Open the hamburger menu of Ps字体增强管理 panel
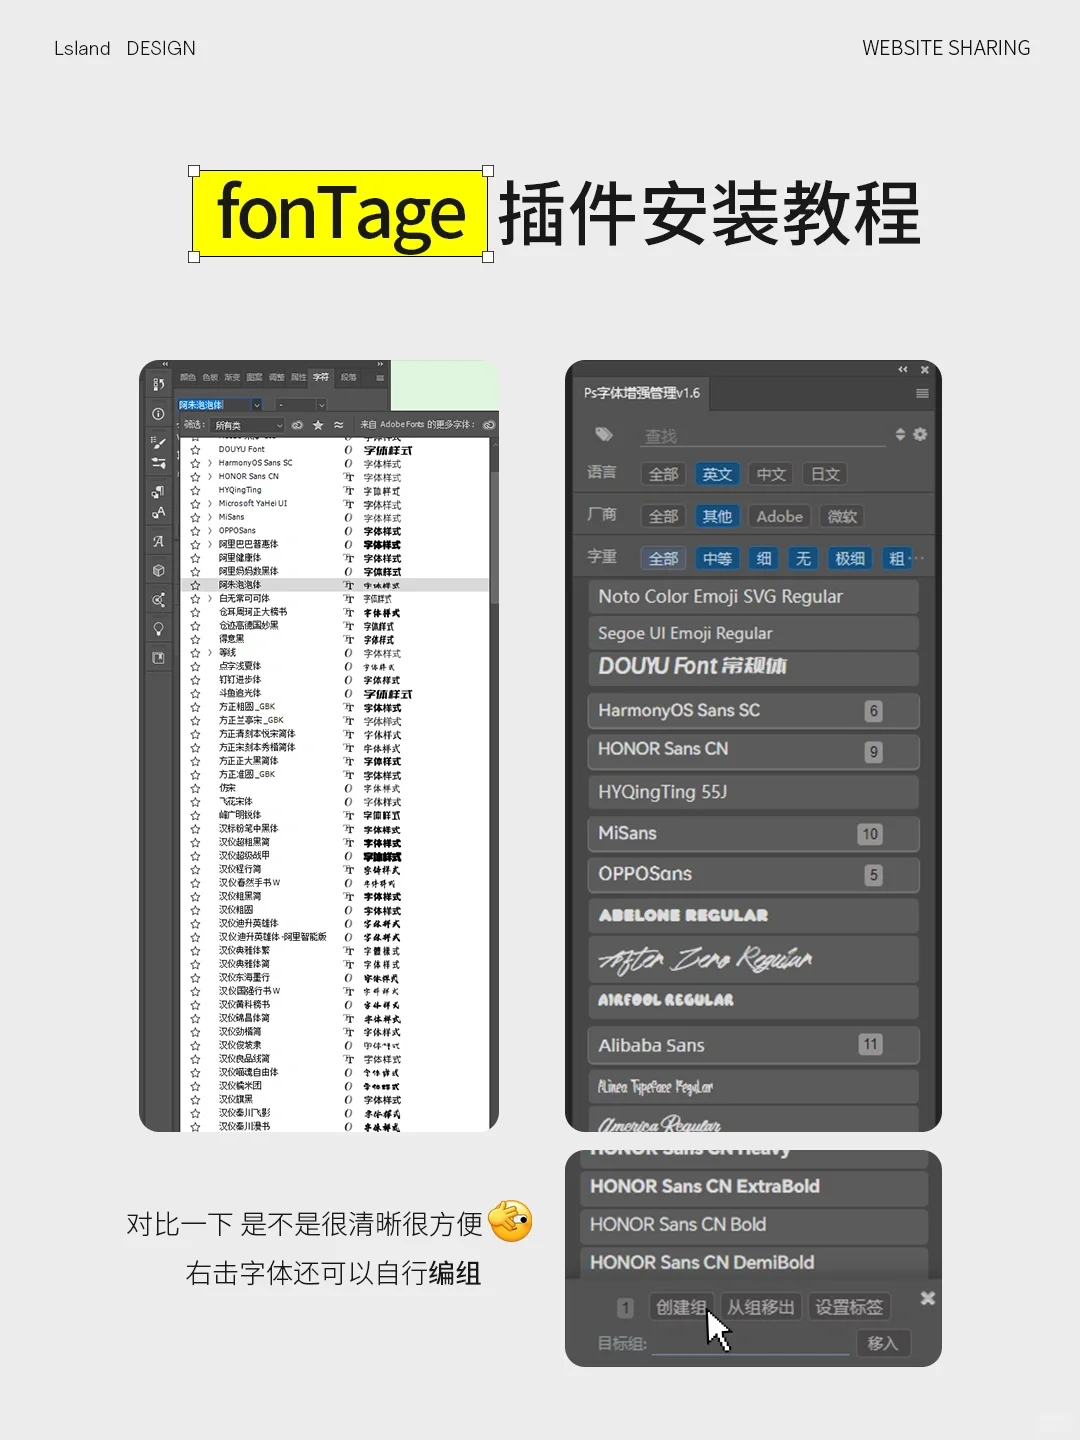1080x1440 pixels. (x=922, y=393)
